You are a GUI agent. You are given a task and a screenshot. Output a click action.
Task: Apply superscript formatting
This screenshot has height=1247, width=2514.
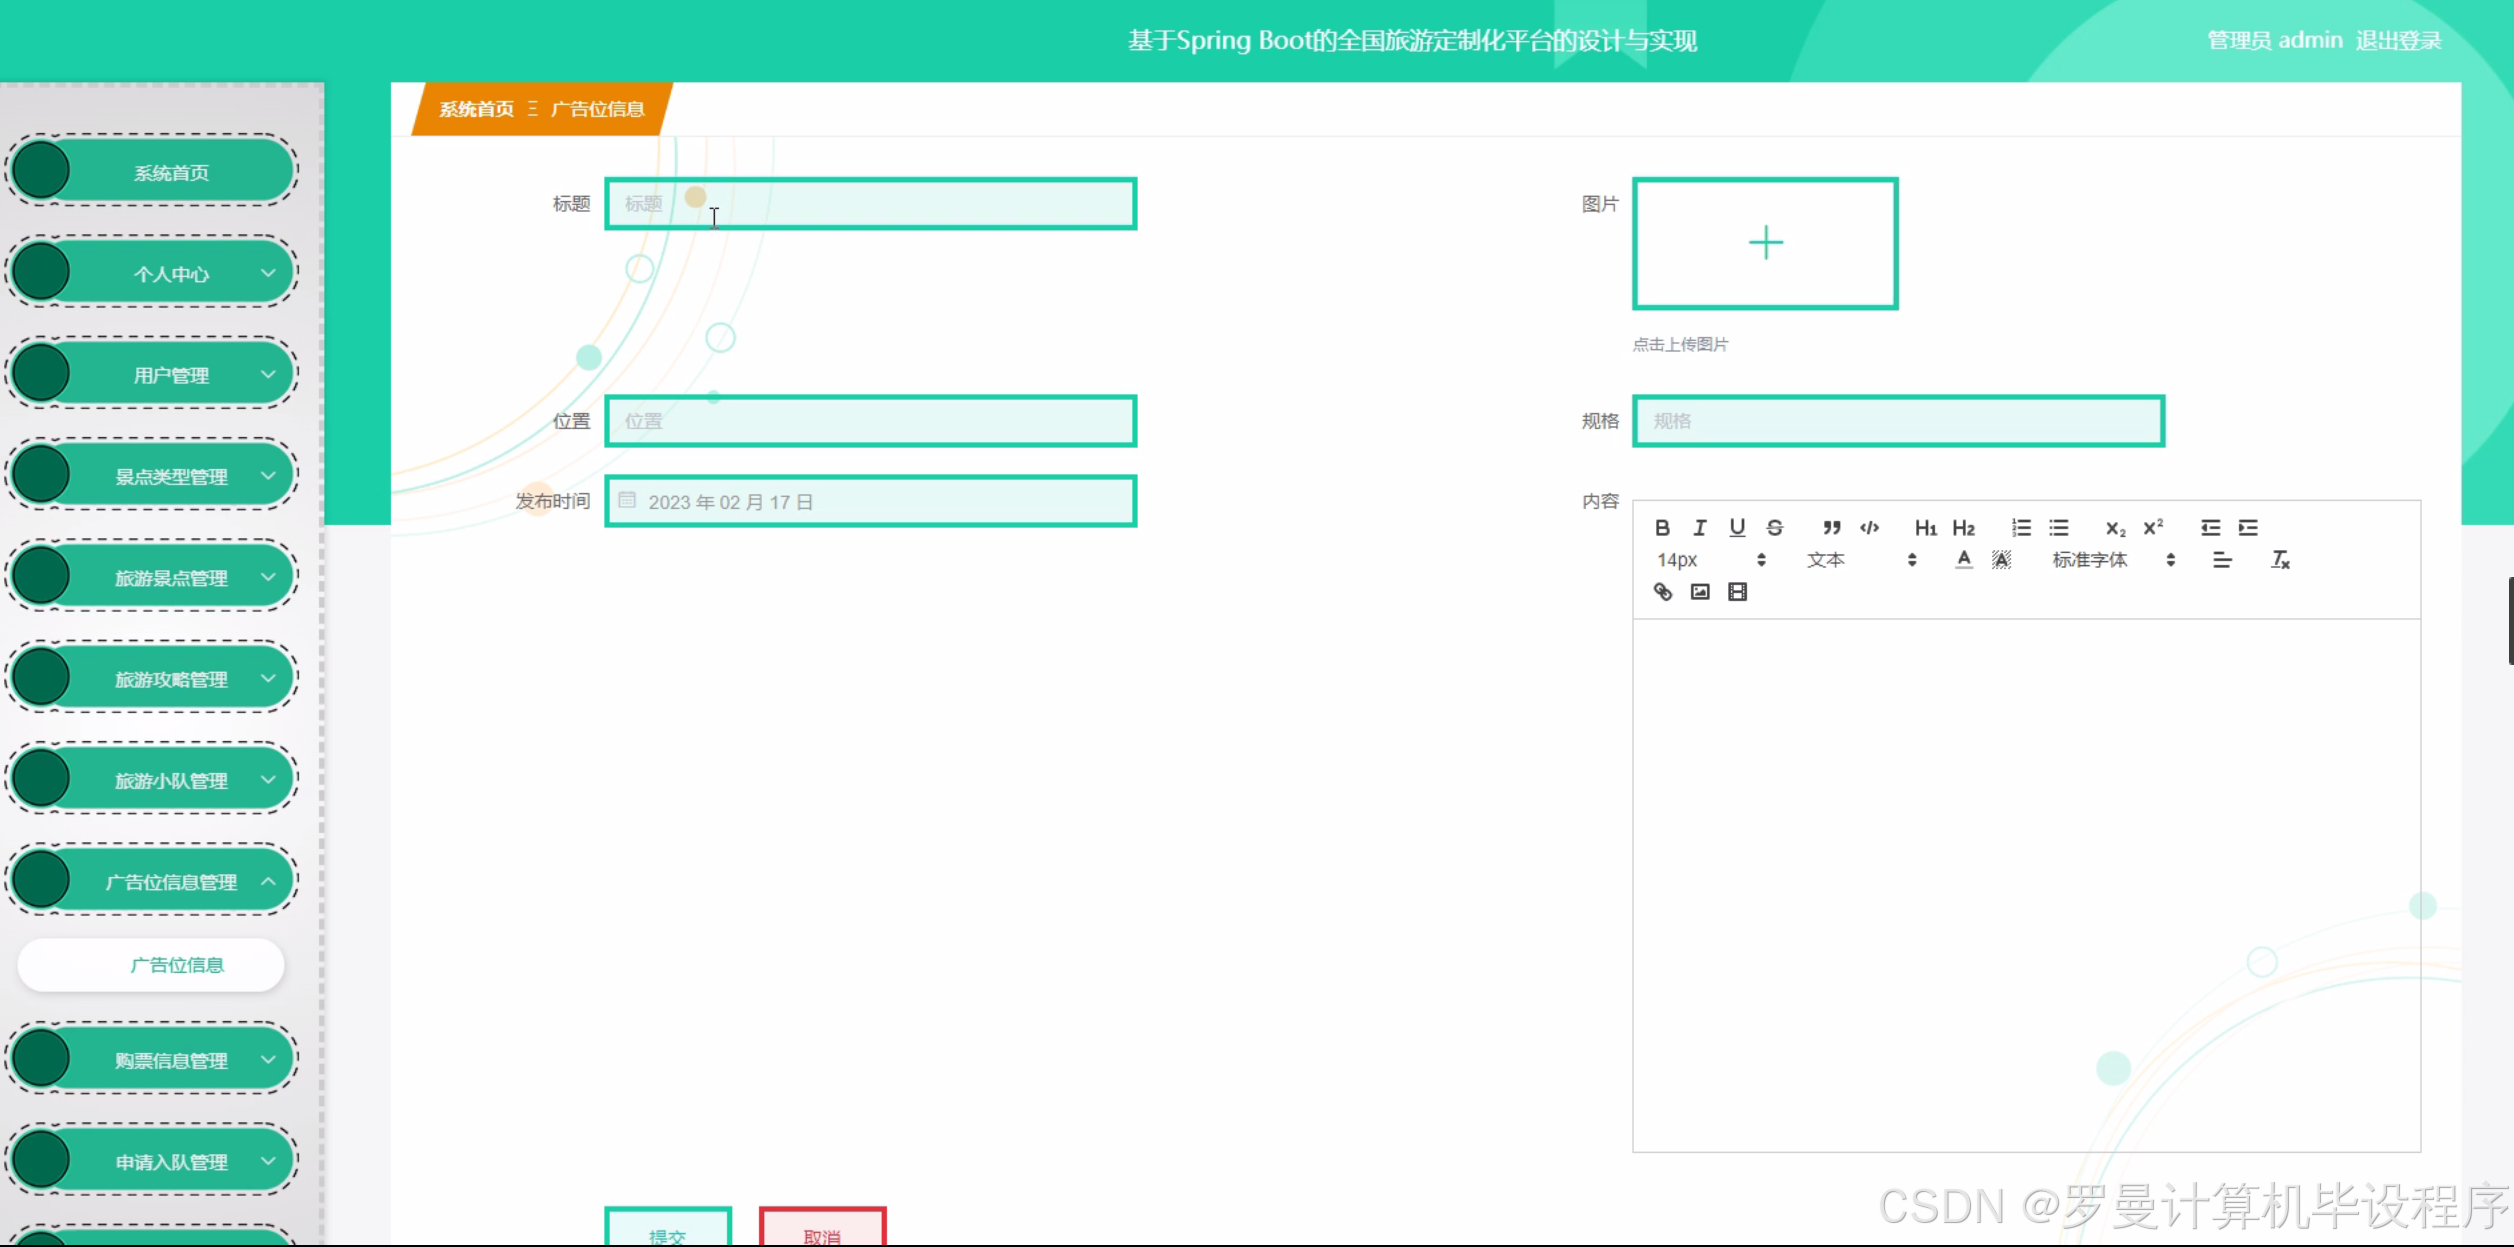[x=2153, y=528]
